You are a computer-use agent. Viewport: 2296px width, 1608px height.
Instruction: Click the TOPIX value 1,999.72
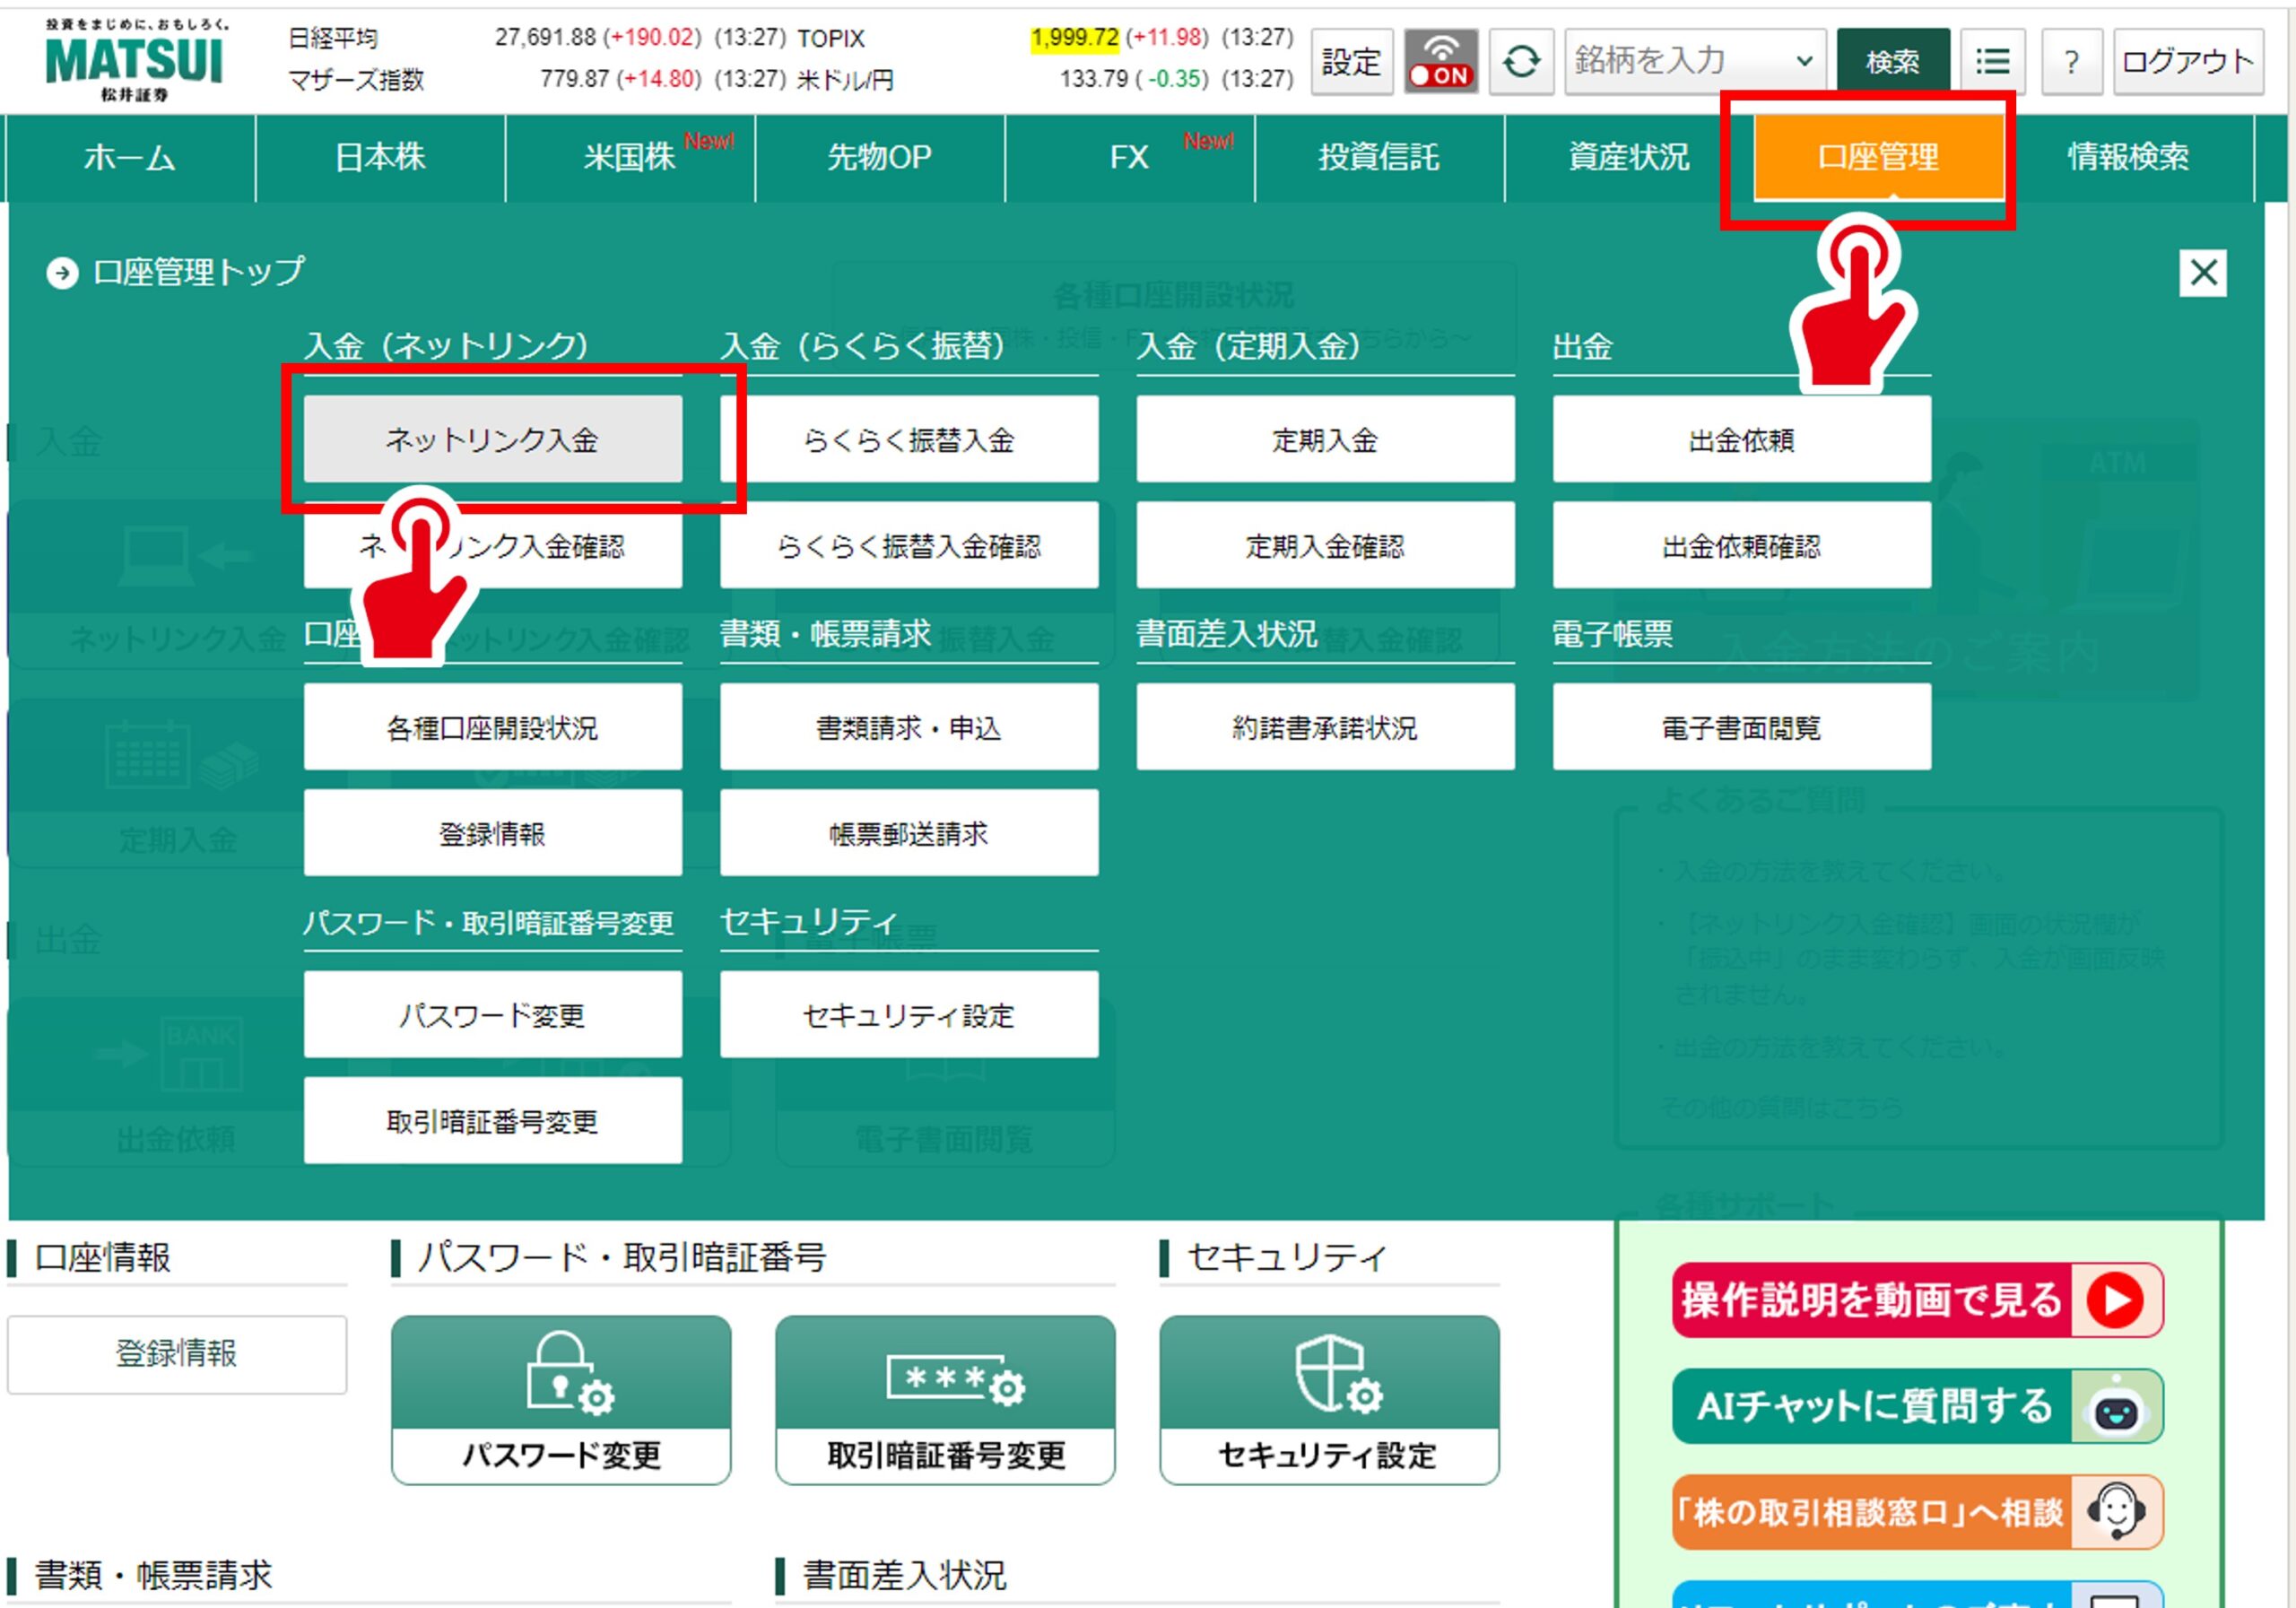(x=1075, y=37)
